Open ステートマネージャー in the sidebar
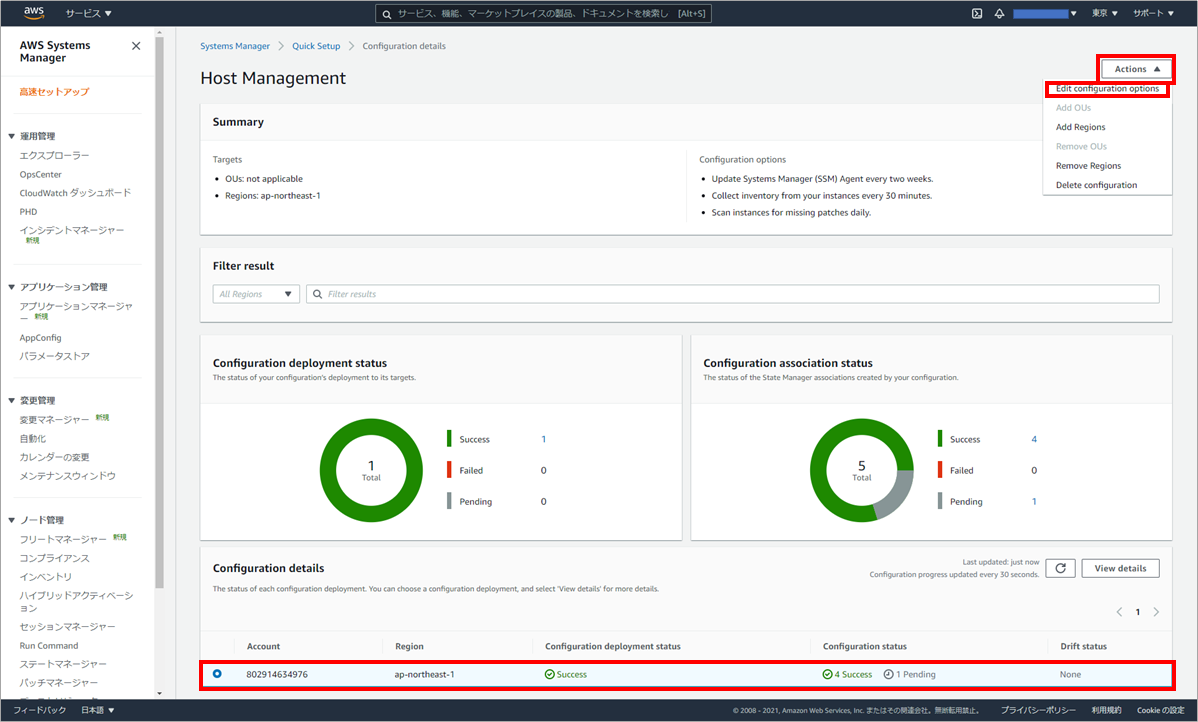 tap(63, 664)
